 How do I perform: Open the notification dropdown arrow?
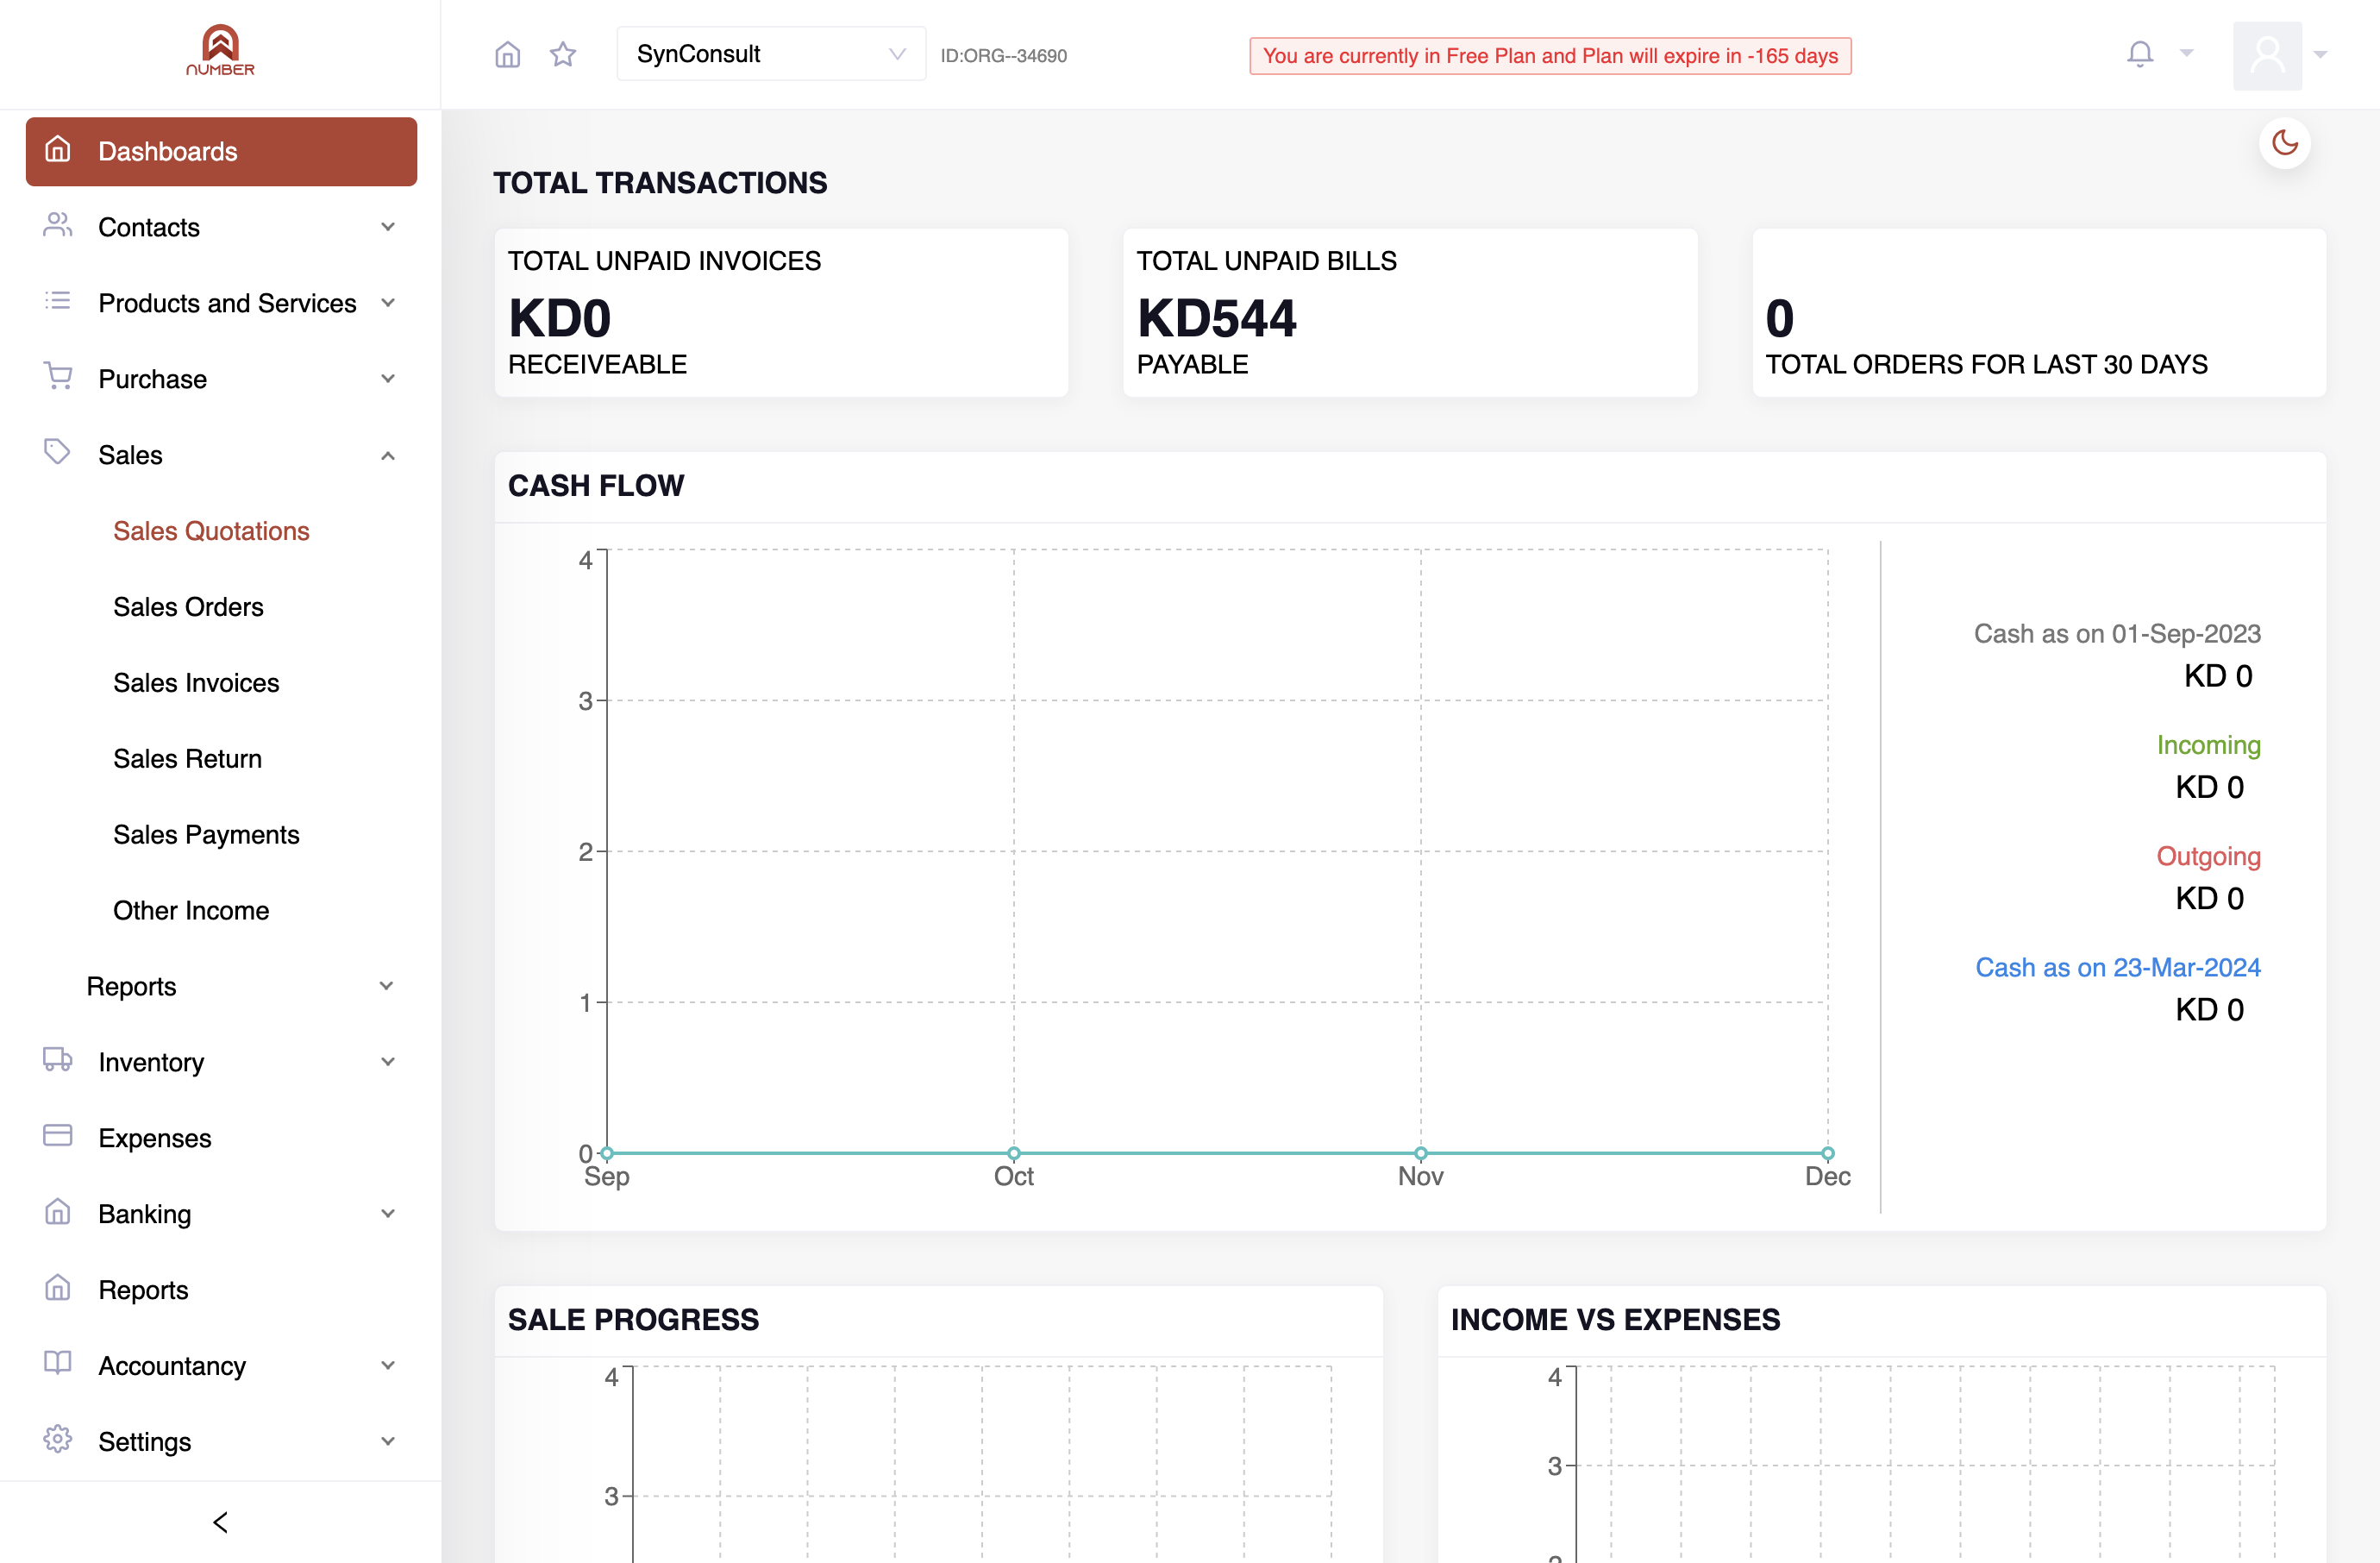click(x=2187, y=54)
